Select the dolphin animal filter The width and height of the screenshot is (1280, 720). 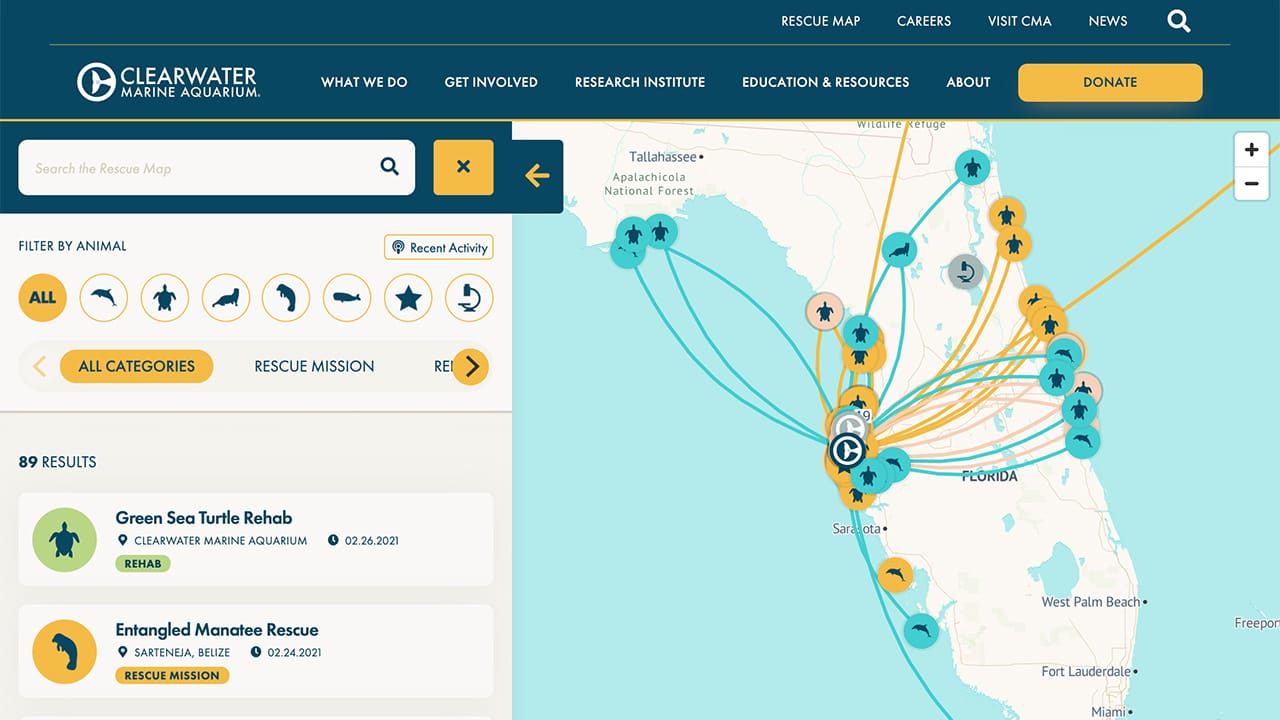tap(103, 298)
